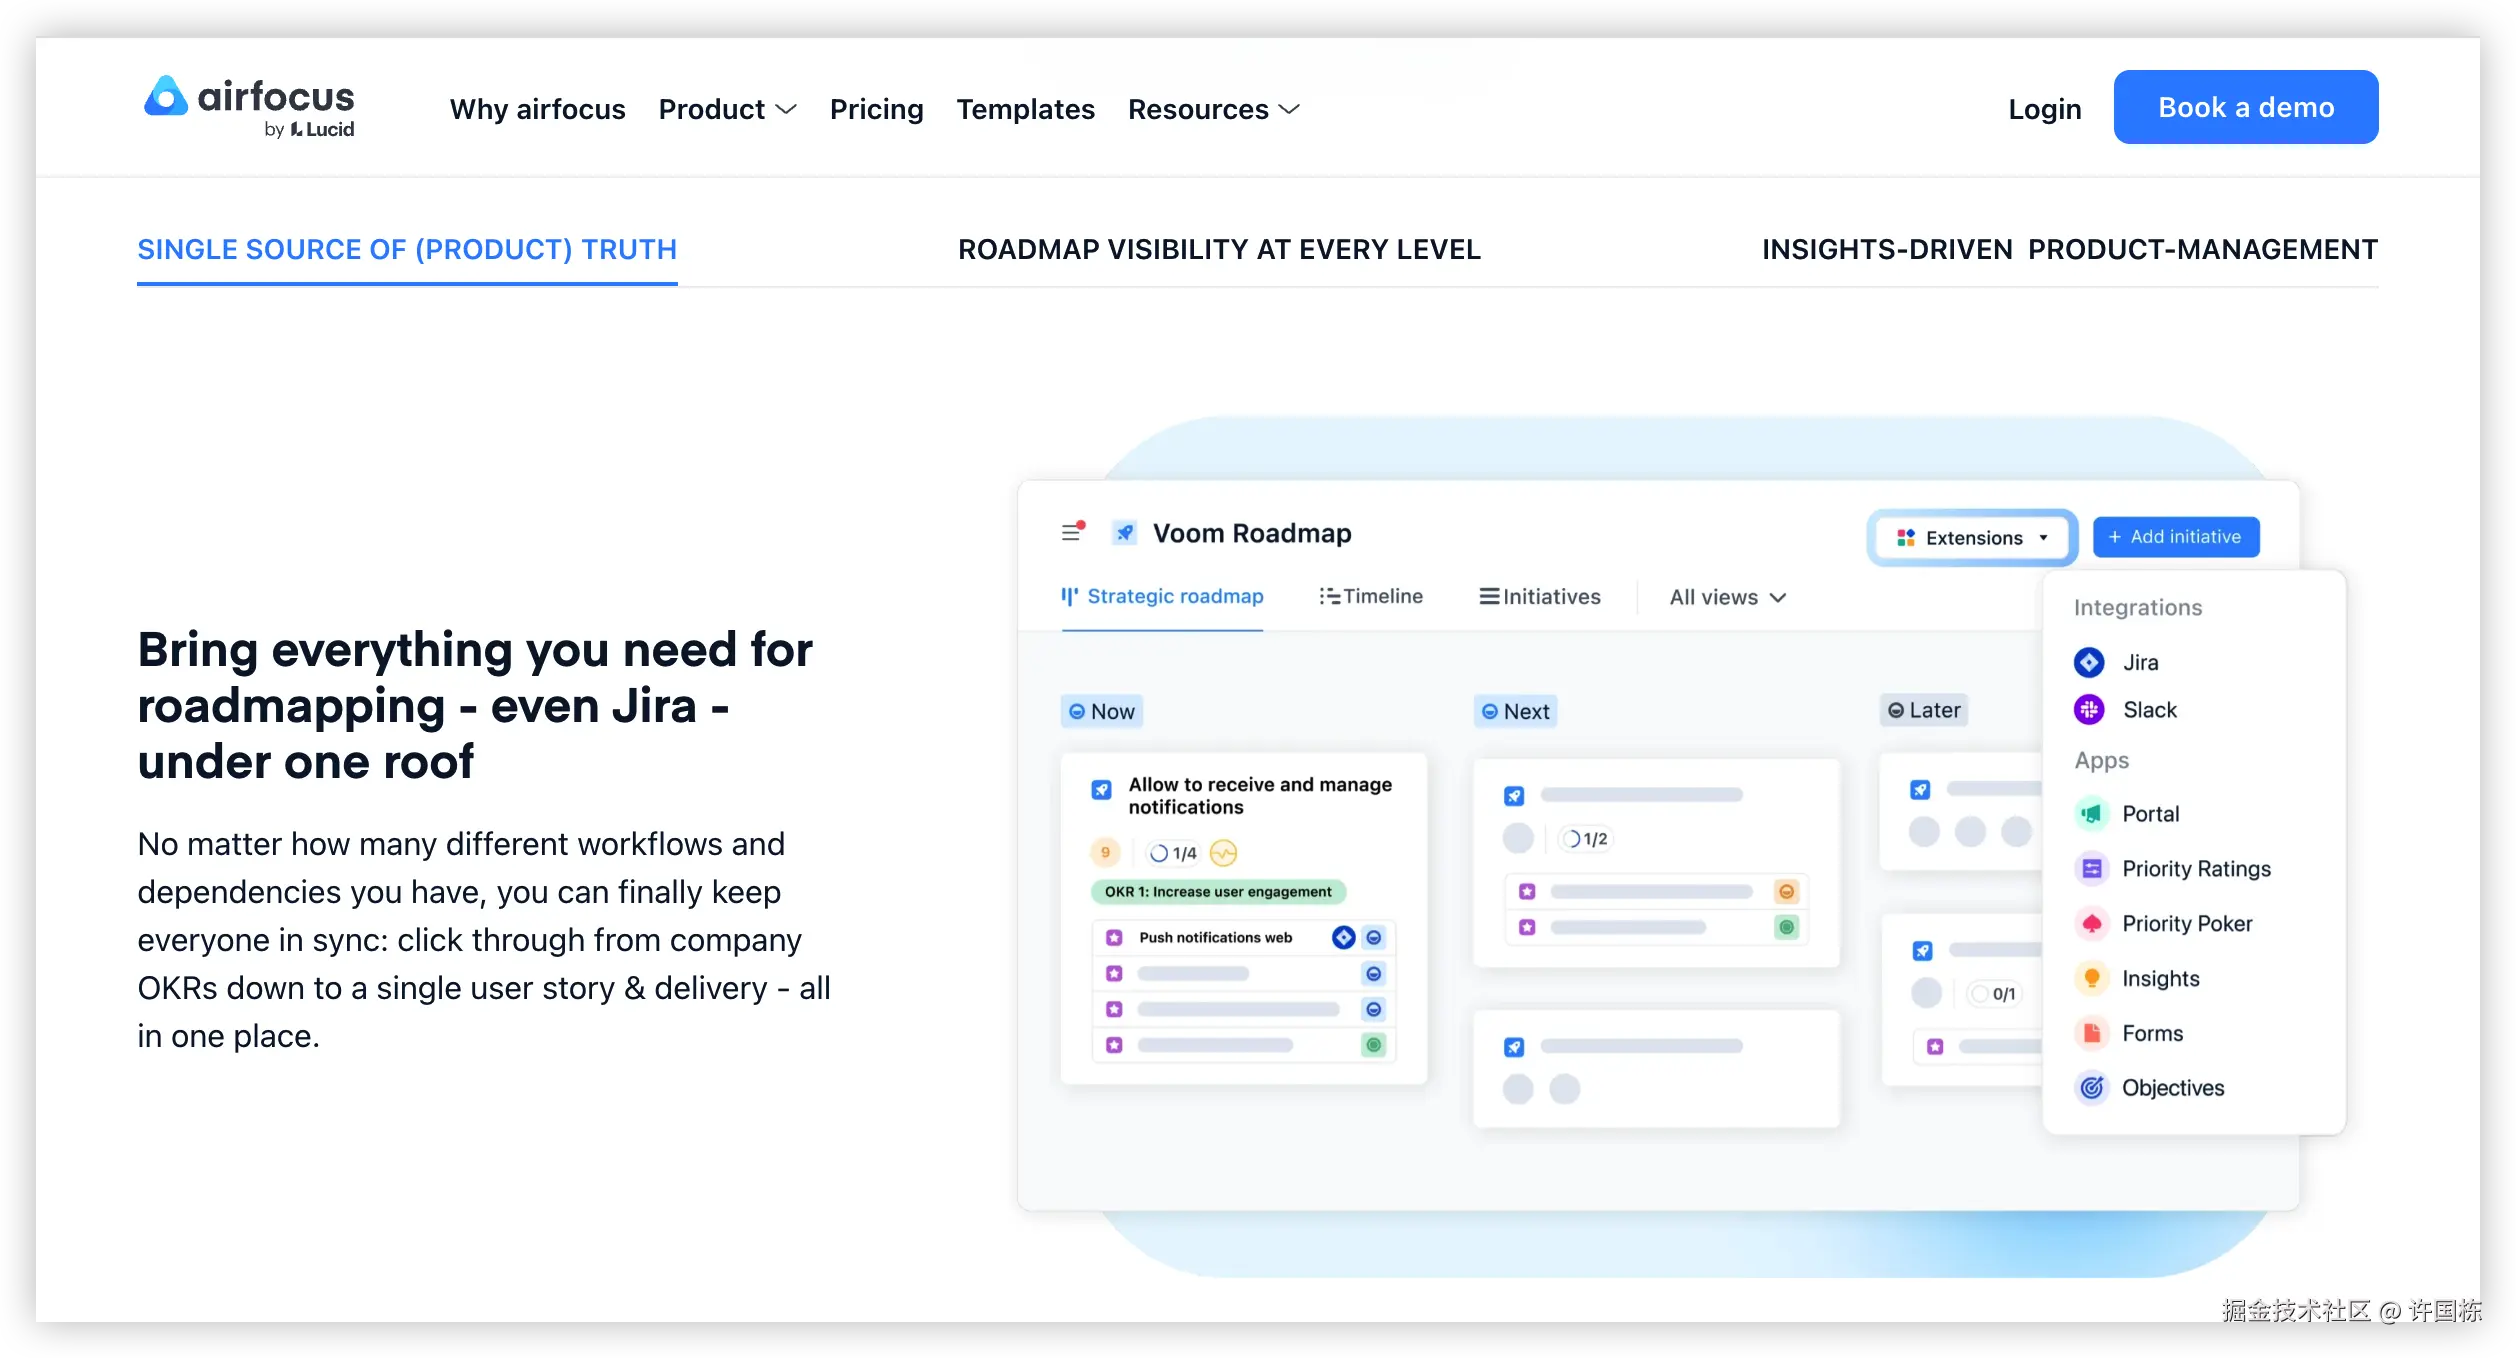Viewport: 2516px width, 1358px height.
Task: Switch to the Timeline view tab
Action: coord(1371,596)
